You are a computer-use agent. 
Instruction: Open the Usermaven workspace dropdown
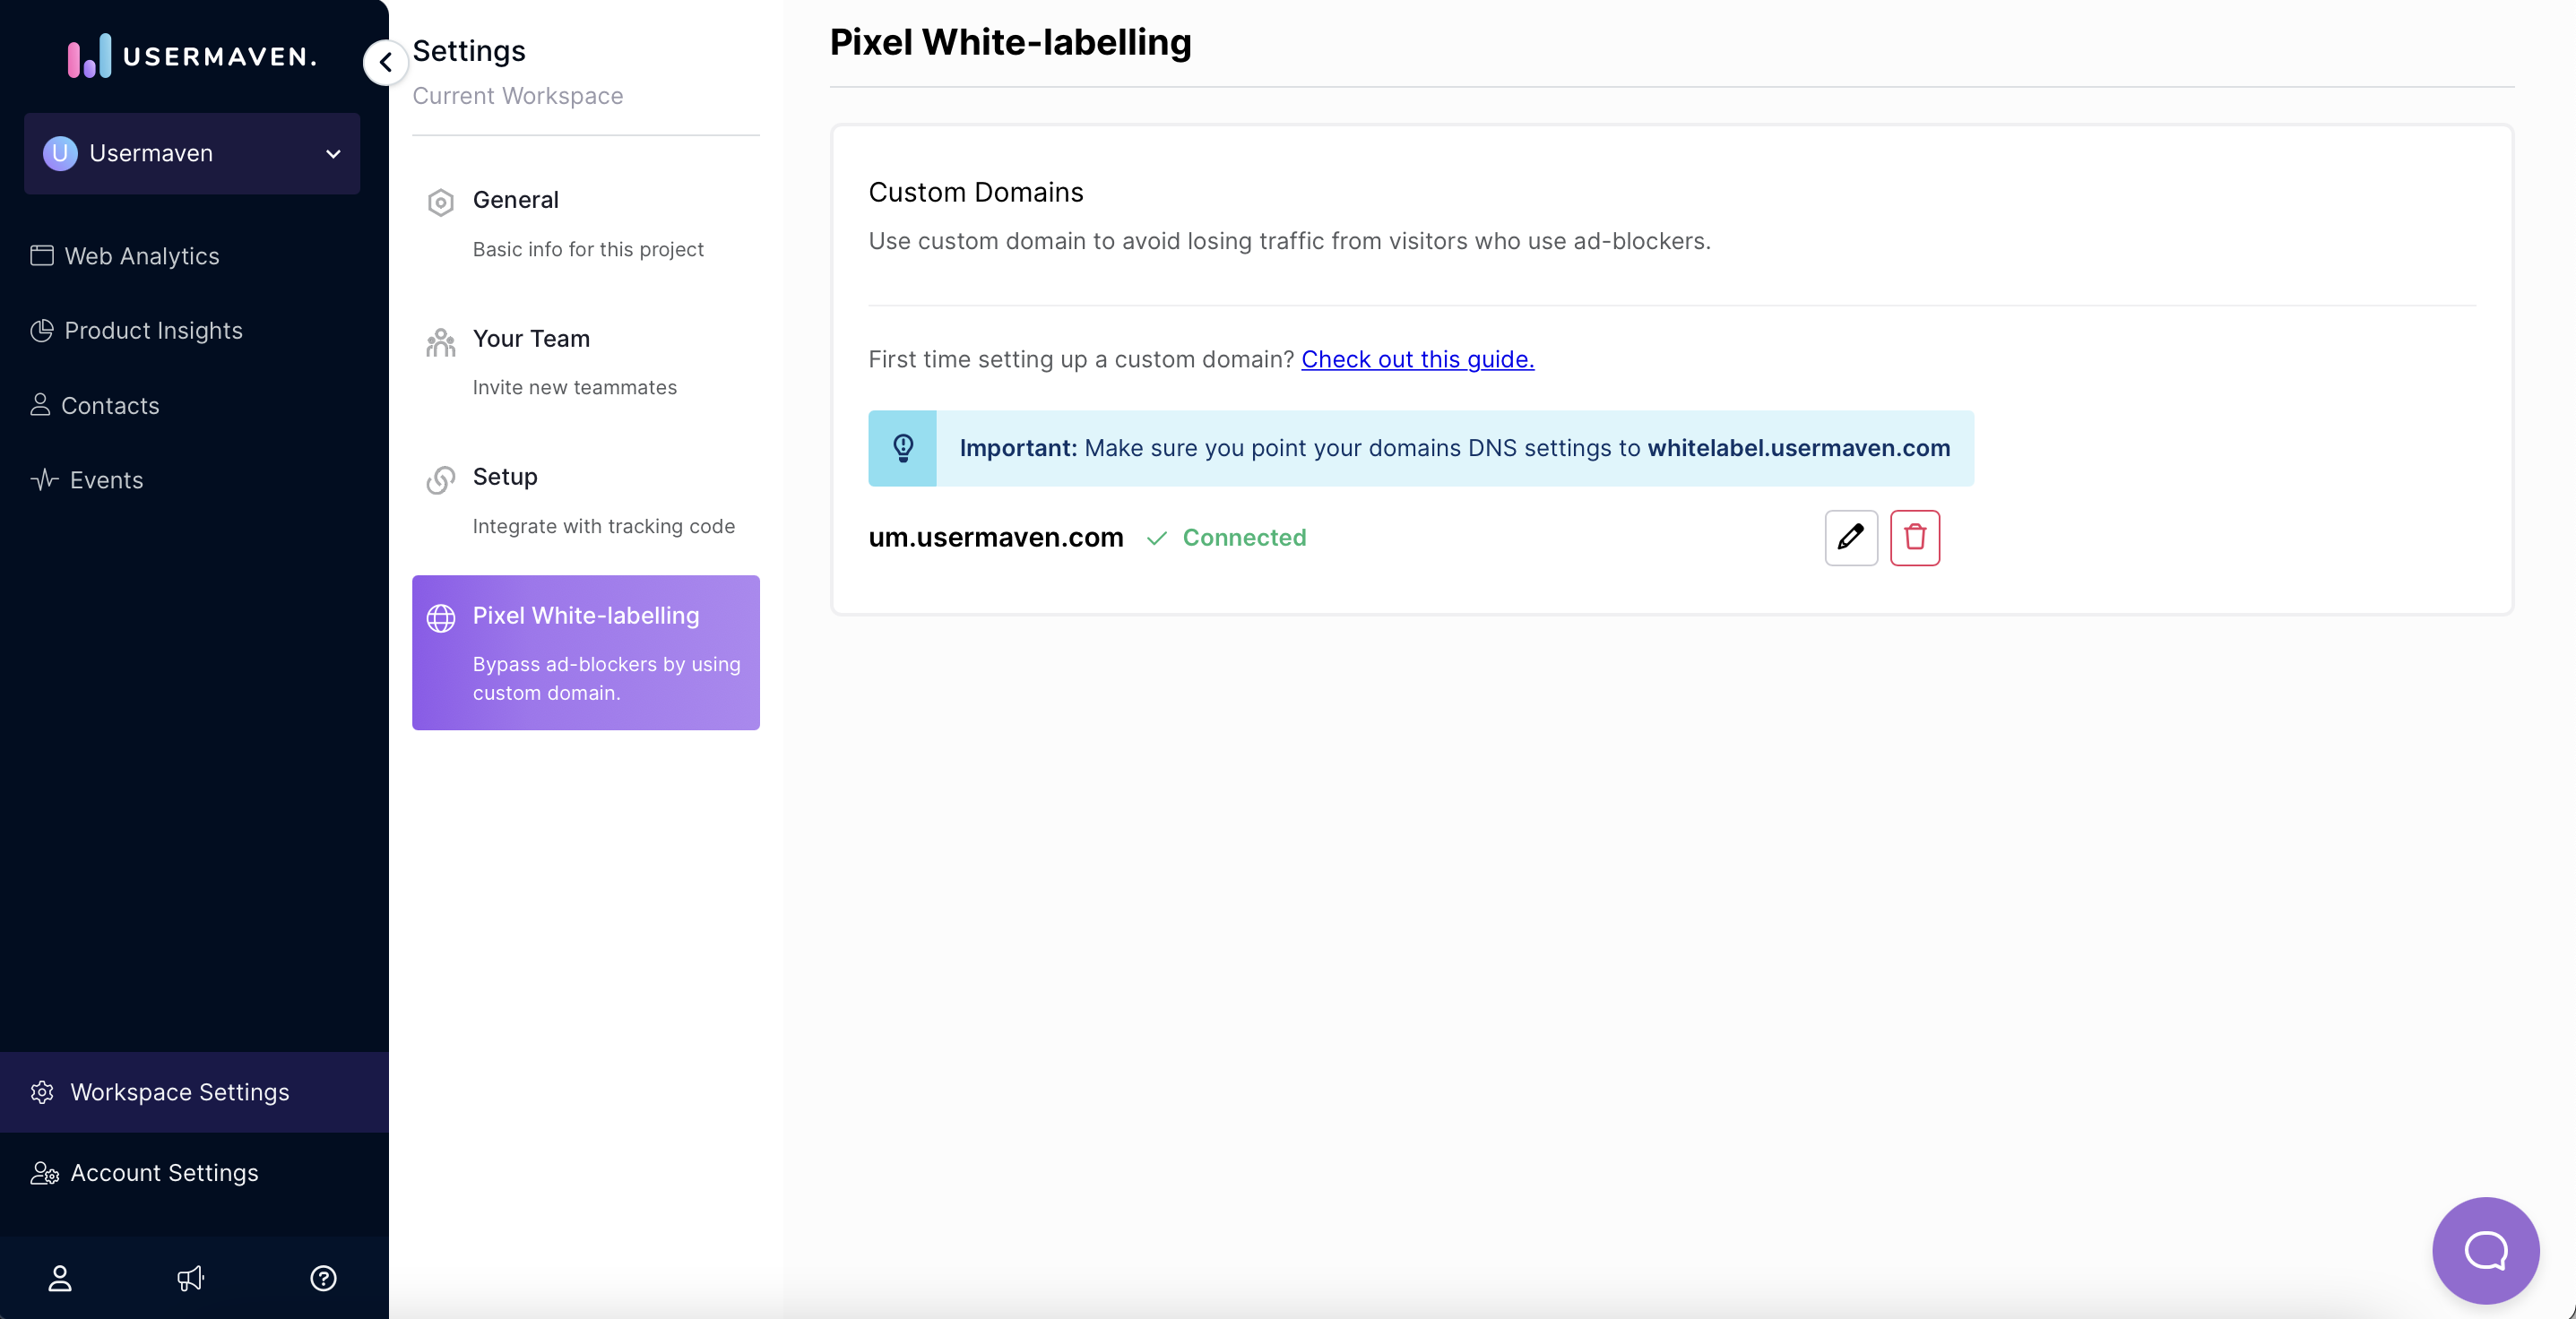coord(192,153)
